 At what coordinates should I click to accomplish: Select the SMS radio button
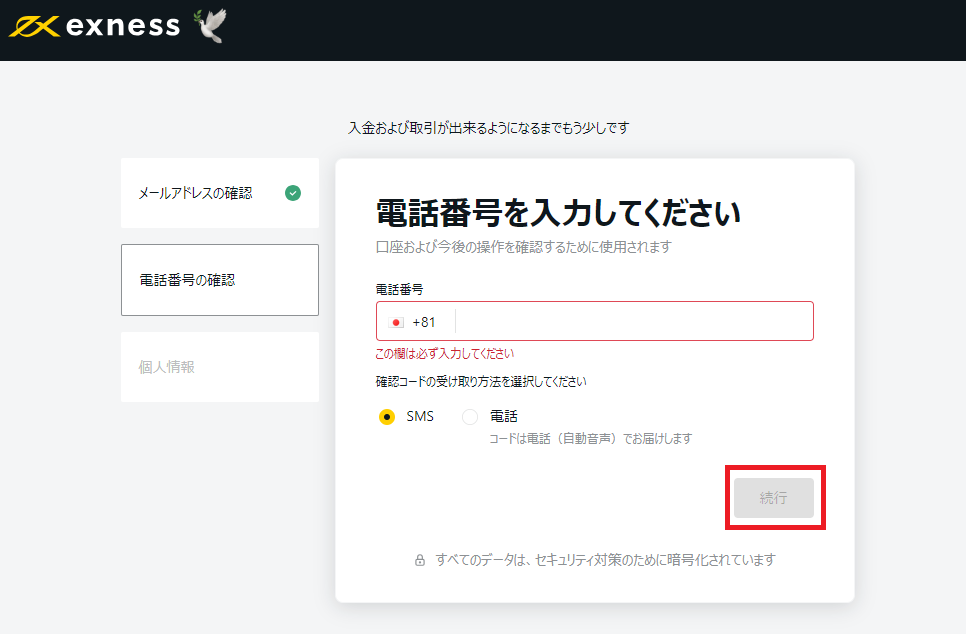tap(387, 417)
